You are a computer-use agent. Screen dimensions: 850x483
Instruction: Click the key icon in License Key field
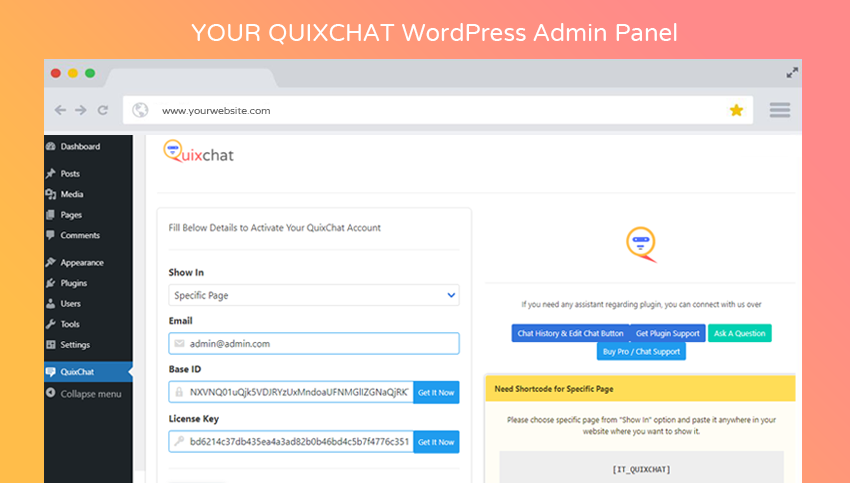click(x=179, y=441)
